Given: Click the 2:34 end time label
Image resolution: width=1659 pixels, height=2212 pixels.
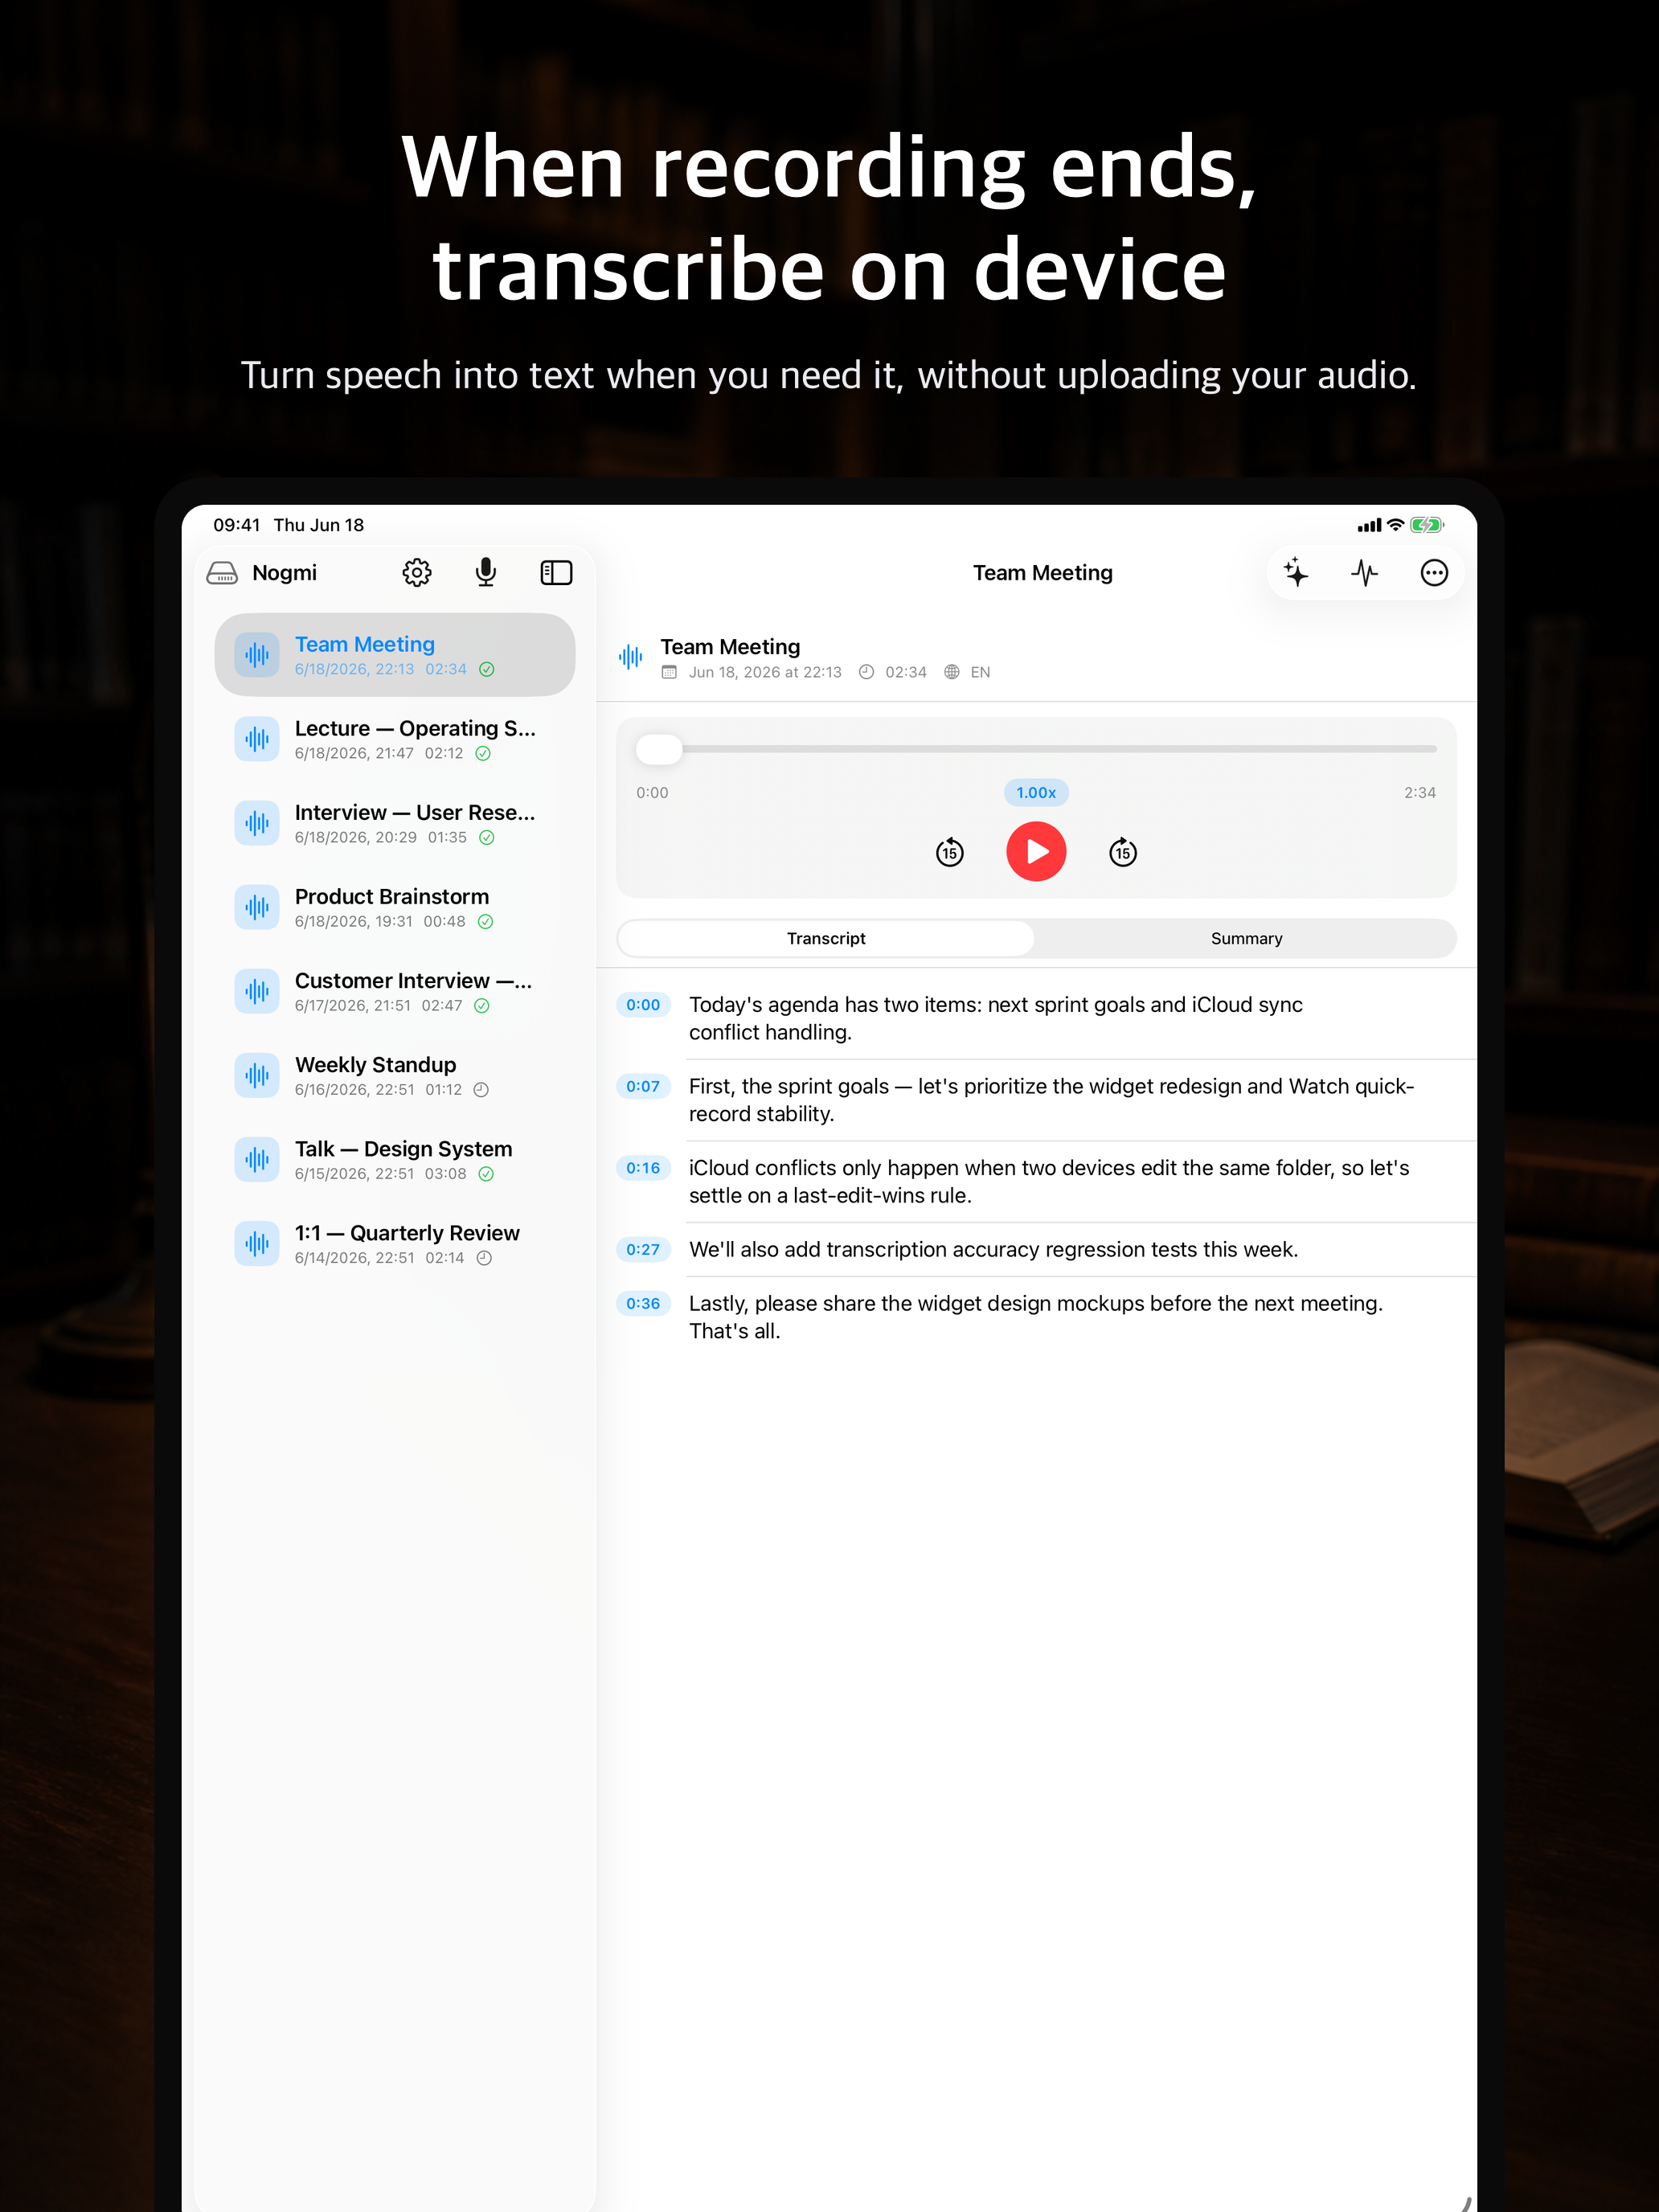Looking at the screenshot, I should pyautogui.click(x=1419, y=793).
